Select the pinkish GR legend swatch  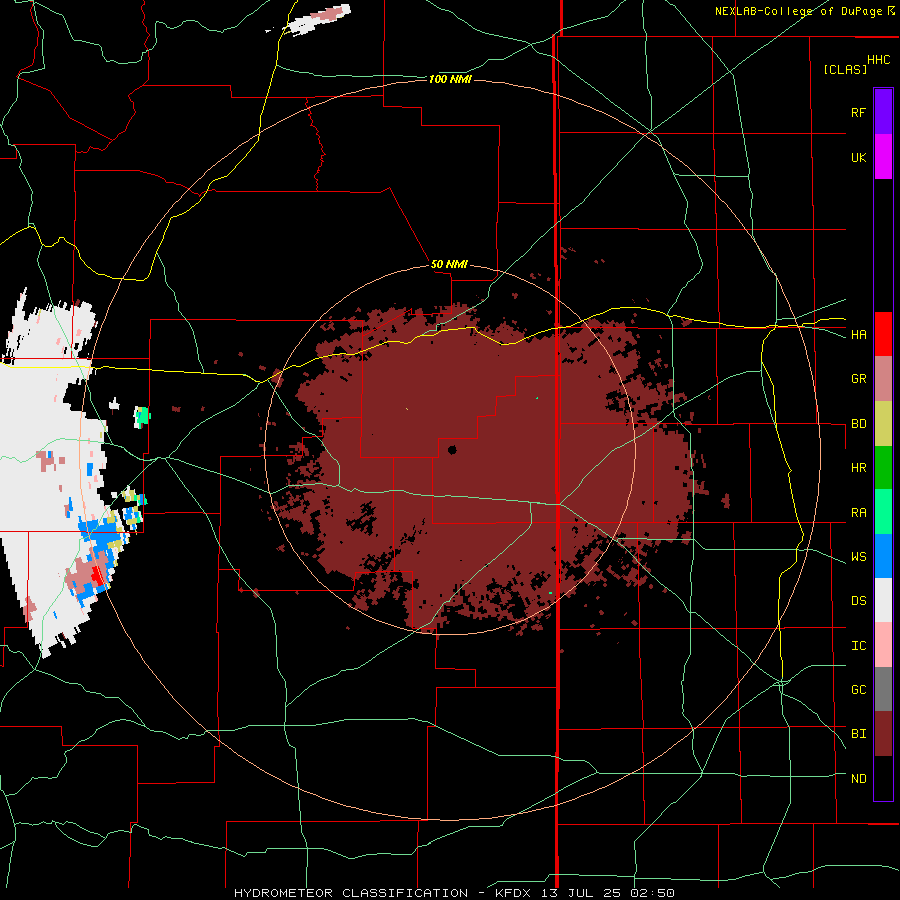pos(883,379)
